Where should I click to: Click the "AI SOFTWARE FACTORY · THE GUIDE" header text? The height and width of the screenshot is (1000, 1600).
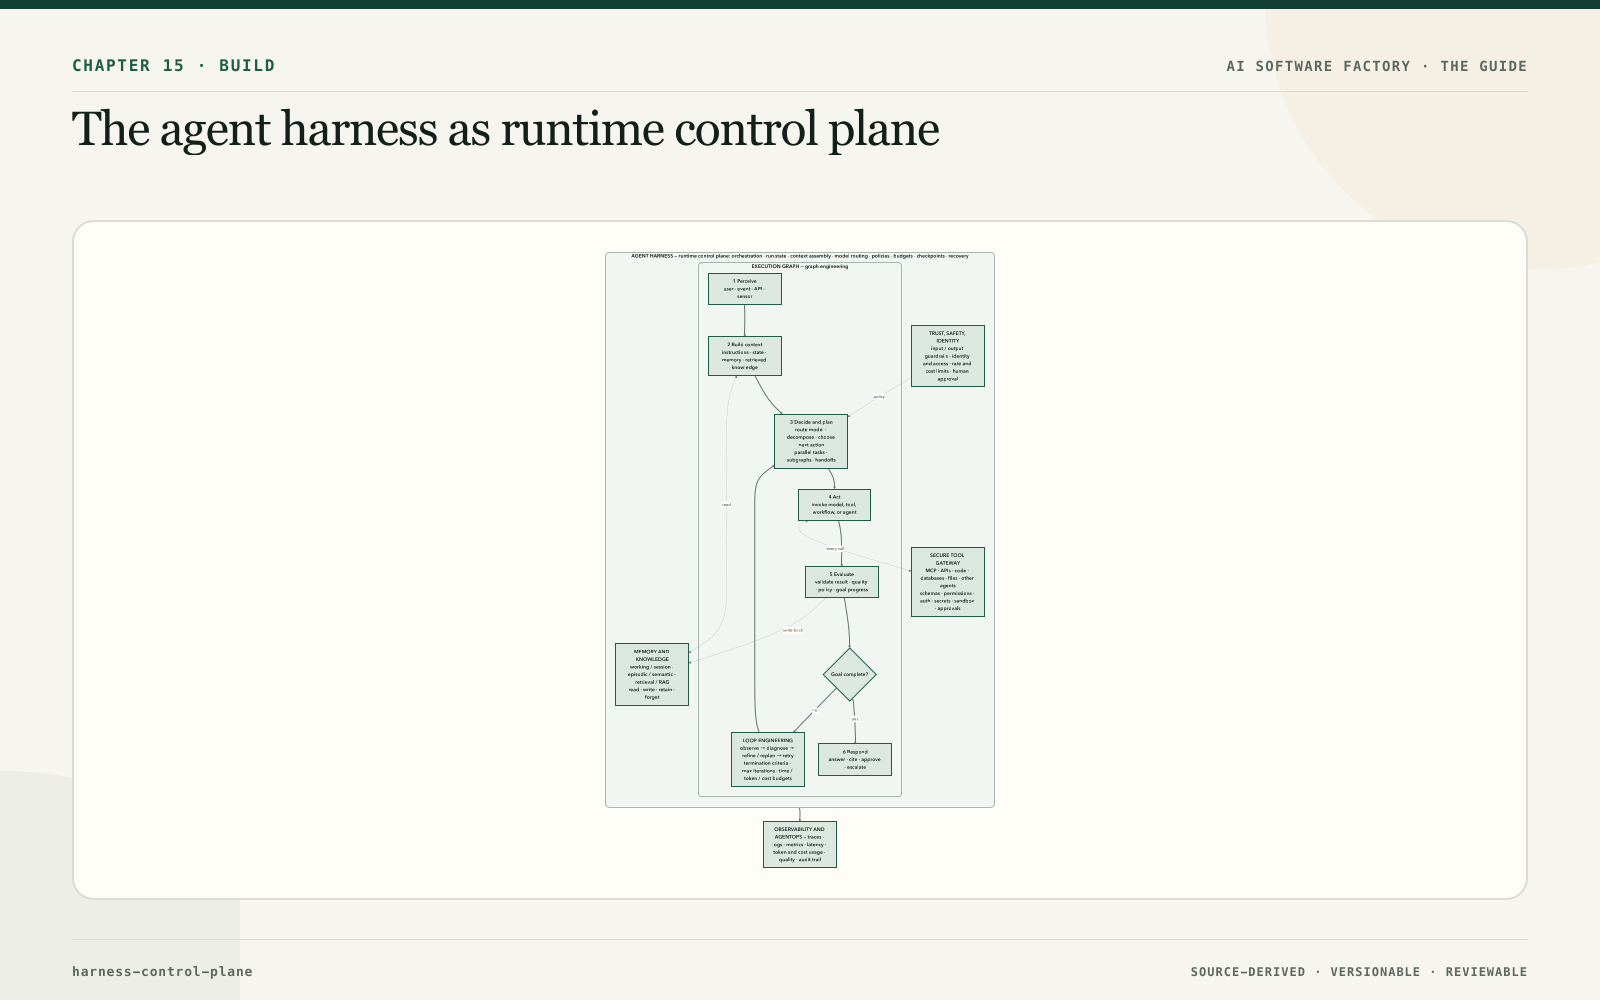pos(1377,66)
